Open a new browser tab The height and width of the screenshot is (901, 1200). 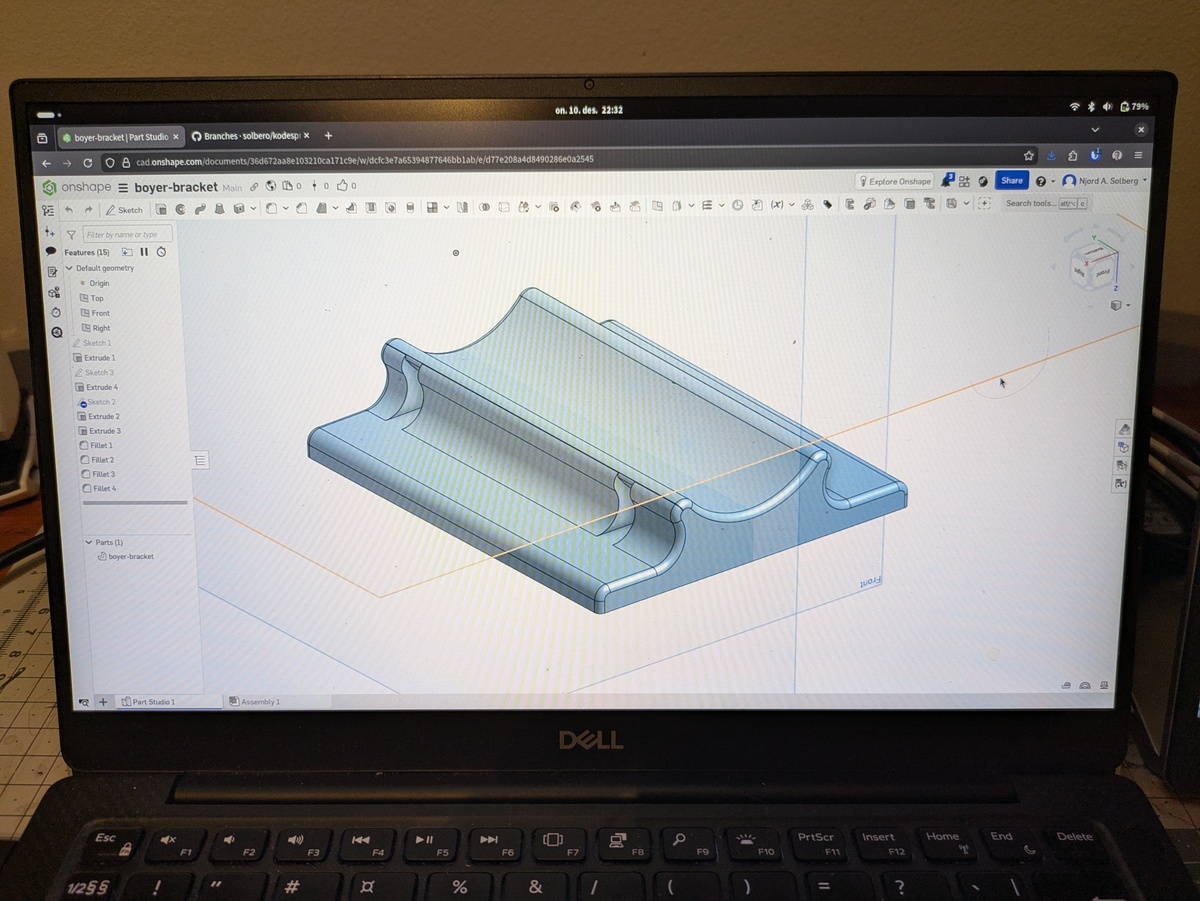[328, 136]
